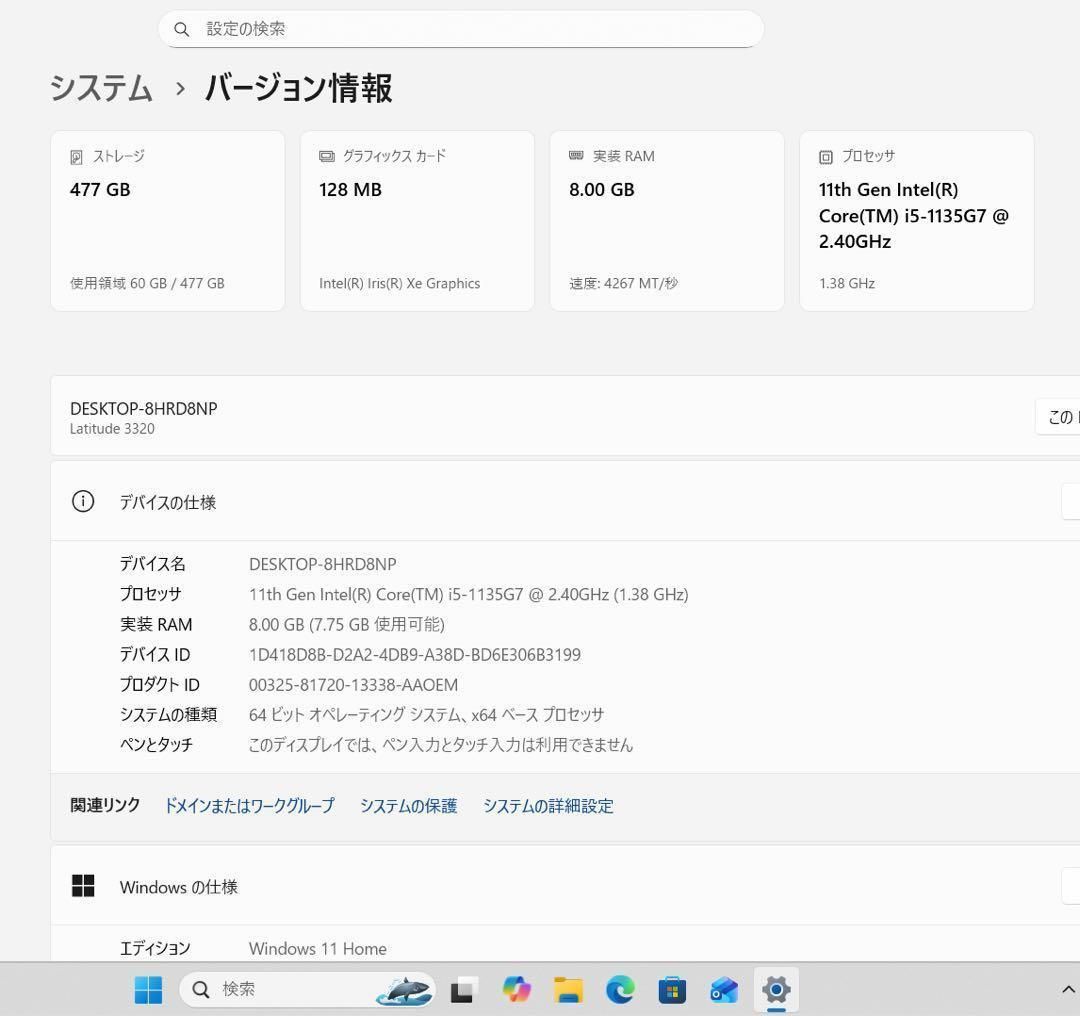
Task: Expand the ストレージ card details
Action: 167,219
